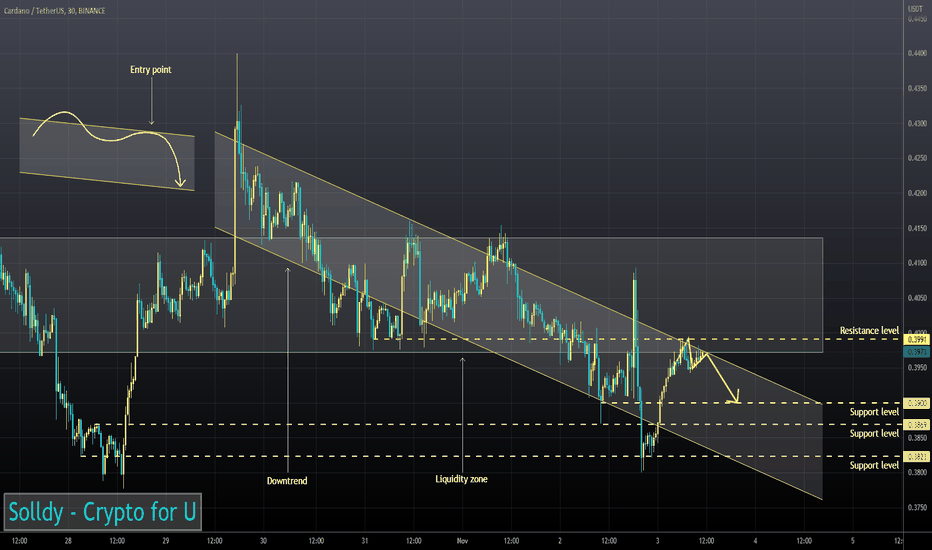Click the 12:00 label between 3 and 4

706,540
